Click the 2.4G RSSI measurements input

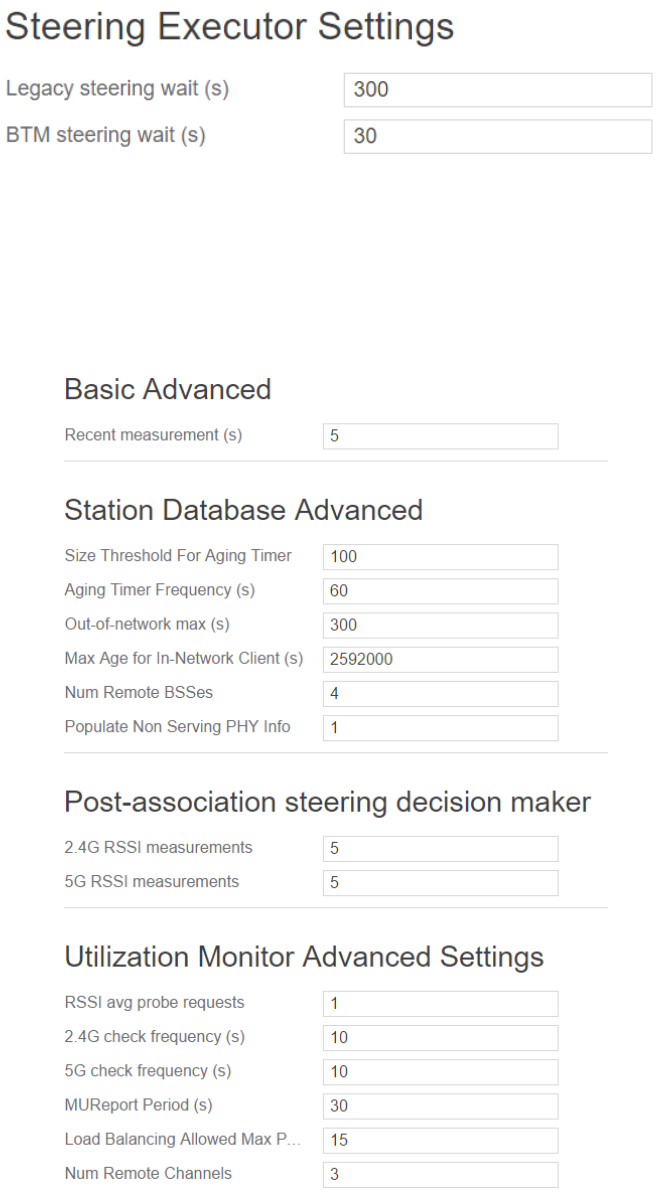[x=440, y=849]
